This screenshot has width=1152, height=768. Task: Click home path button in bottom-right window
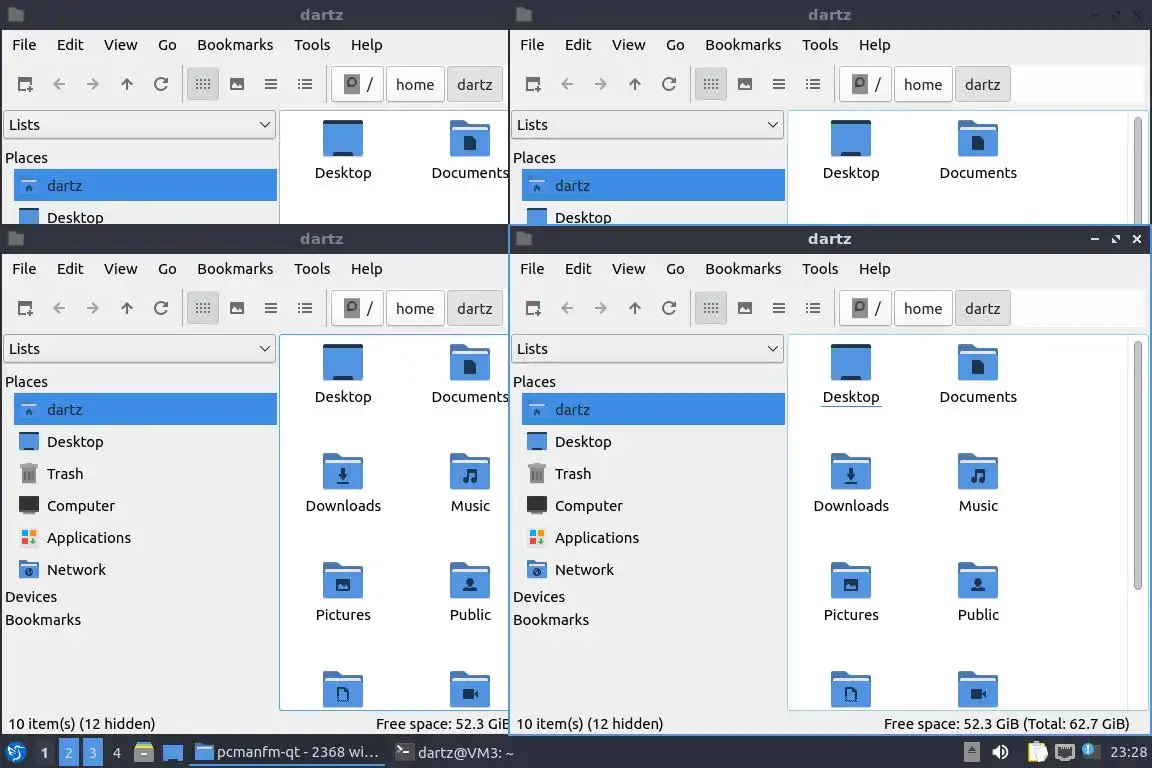coord(923,308)
